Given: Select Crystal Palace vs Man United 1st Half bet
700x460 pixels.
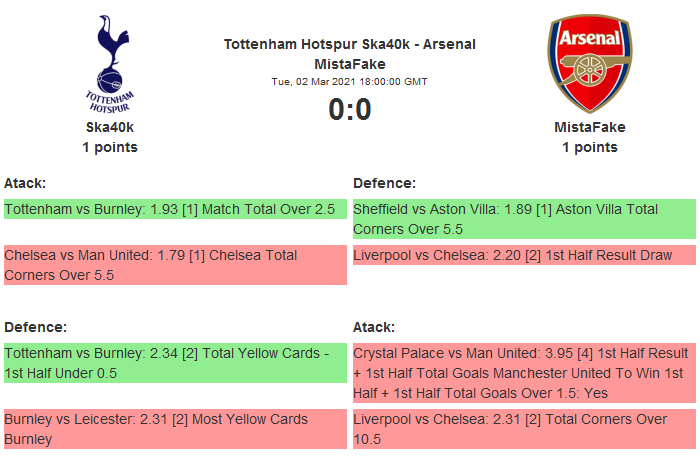Looking at the screenshot, I should click(x=524, y=373).
